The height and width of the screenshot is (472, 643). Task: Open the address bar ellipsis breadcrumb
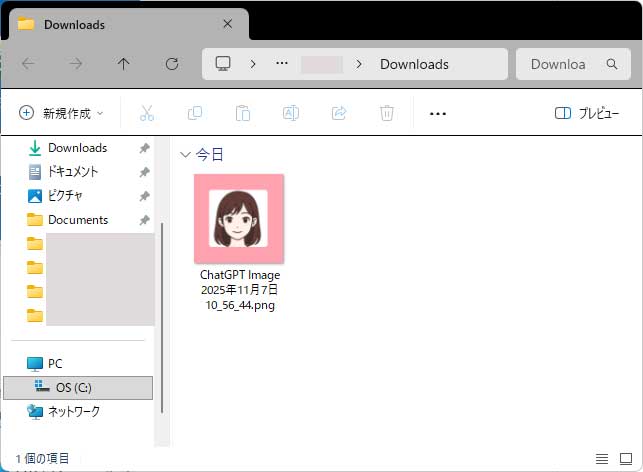pyautogui.click(x=282, y=64)
